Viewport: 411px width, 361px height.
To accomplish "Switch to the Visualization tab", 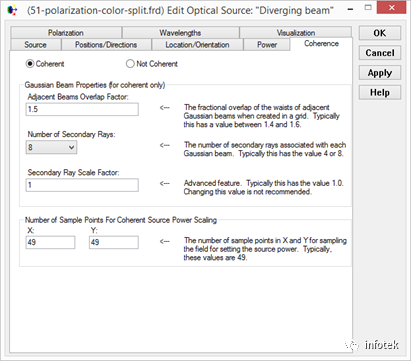I will (x=296, y=33).
